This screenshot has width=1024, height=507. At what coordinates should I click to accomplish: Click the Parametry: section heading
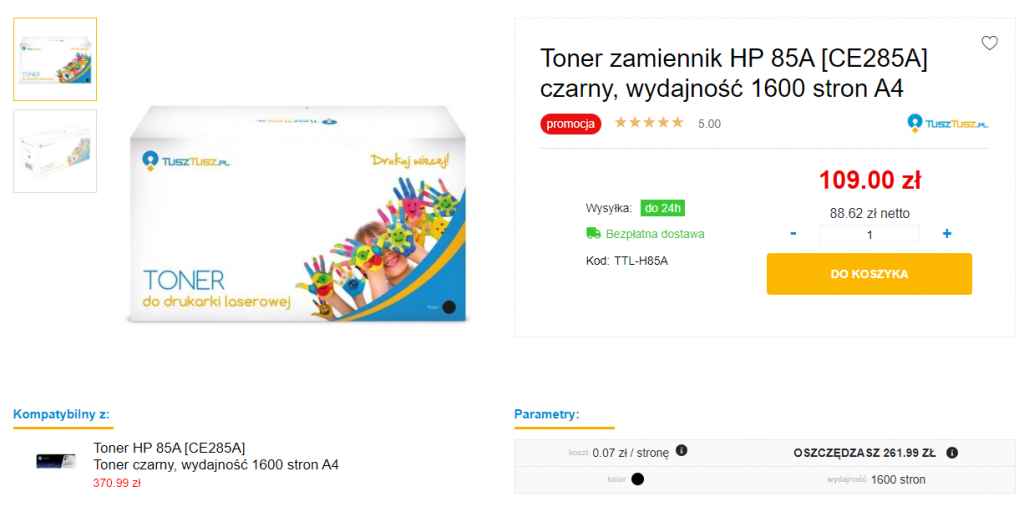(x=547, y=414)
